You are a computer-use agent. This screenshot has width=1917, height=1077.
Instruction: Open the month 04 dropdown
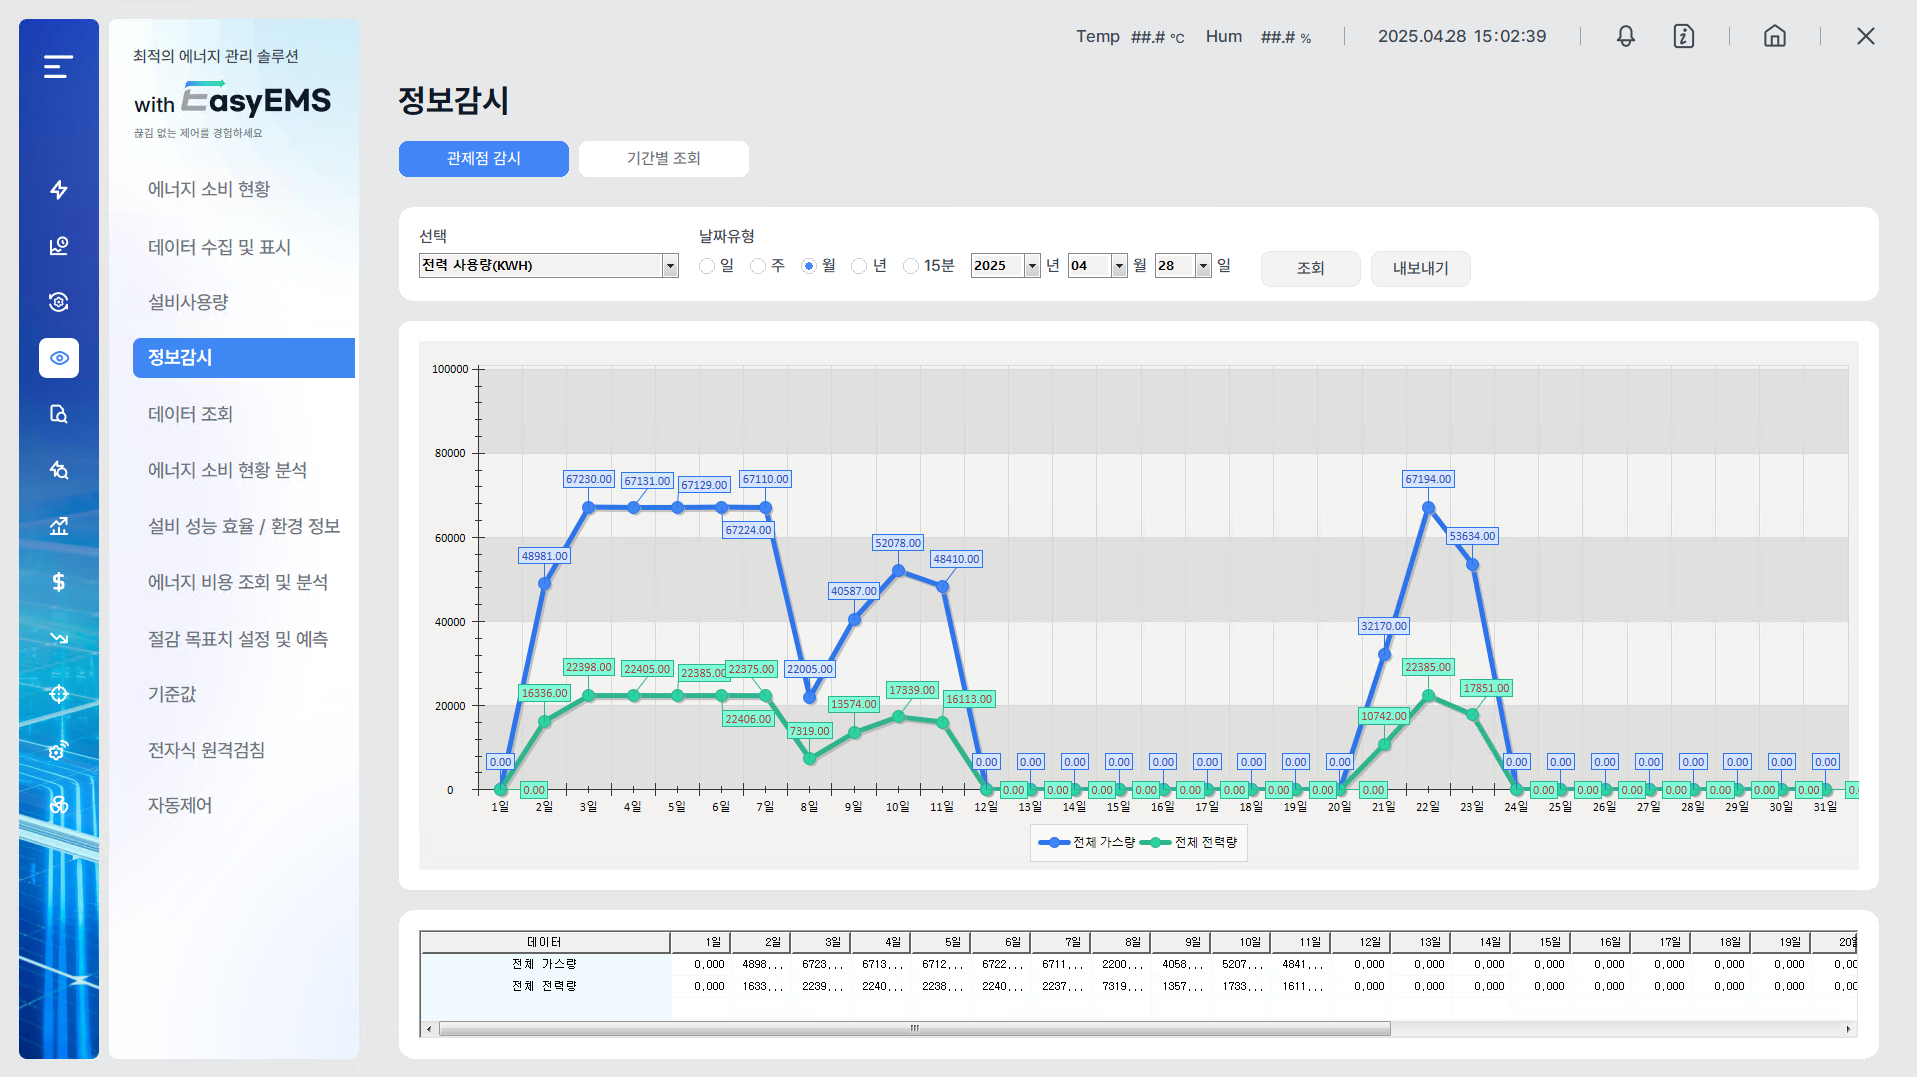coord(1119,266)
